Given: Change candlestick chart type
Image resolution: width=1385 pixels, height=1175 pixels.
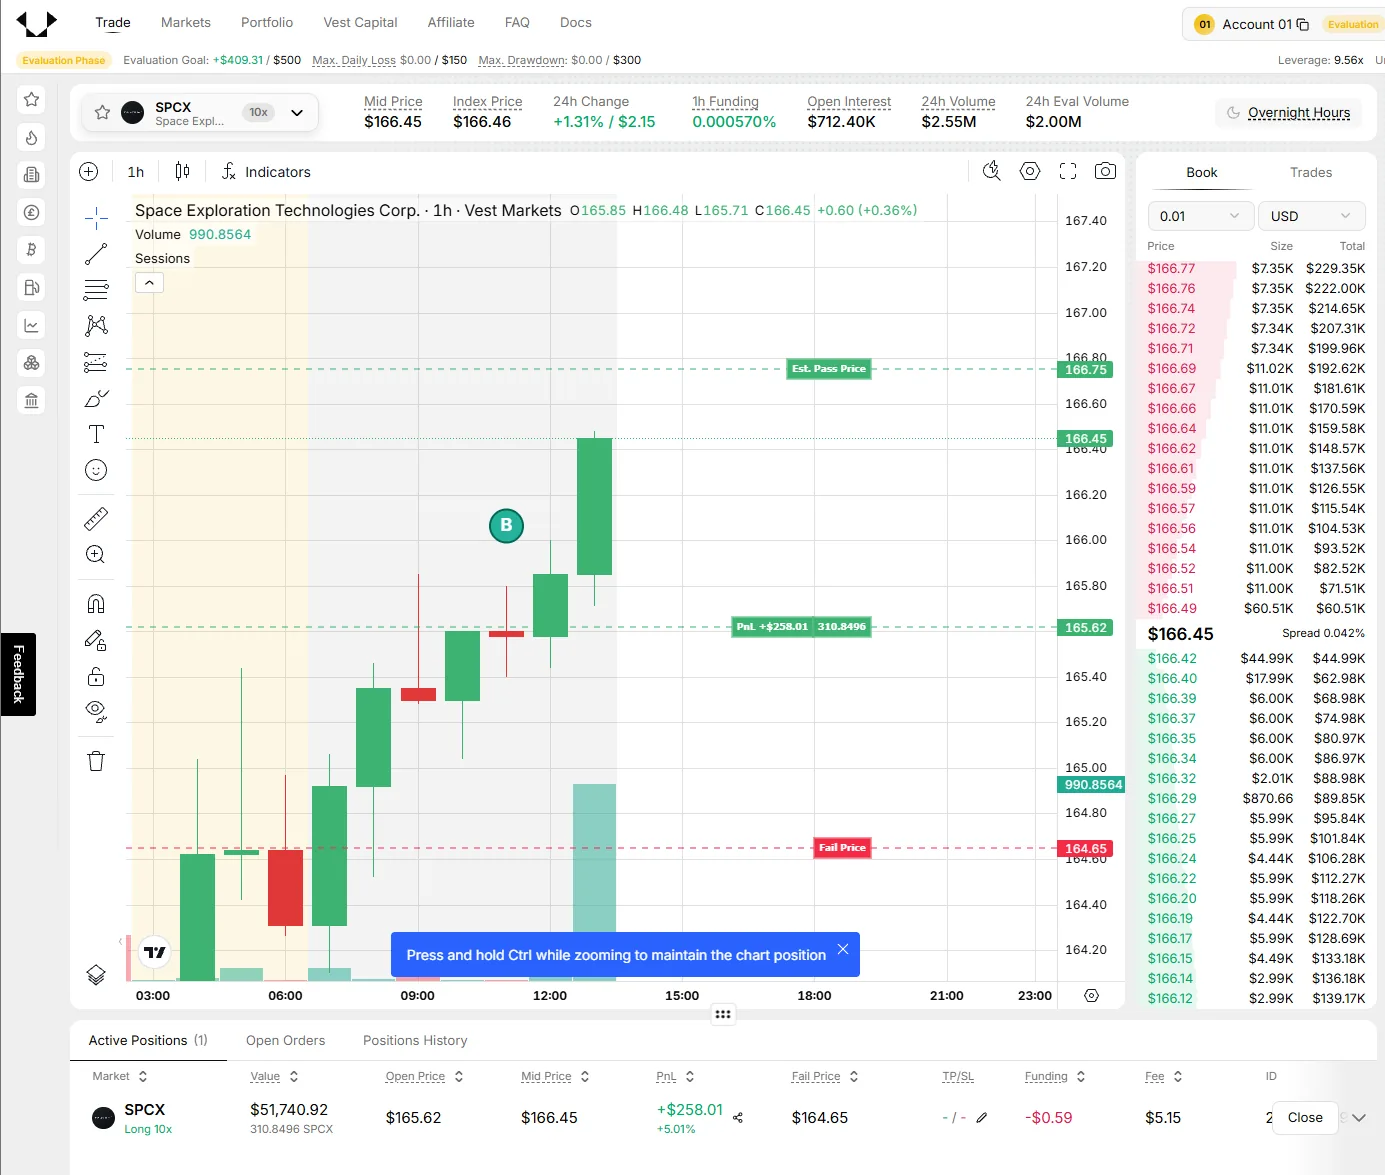Looking at the screenshot, I should pos(182,171).
